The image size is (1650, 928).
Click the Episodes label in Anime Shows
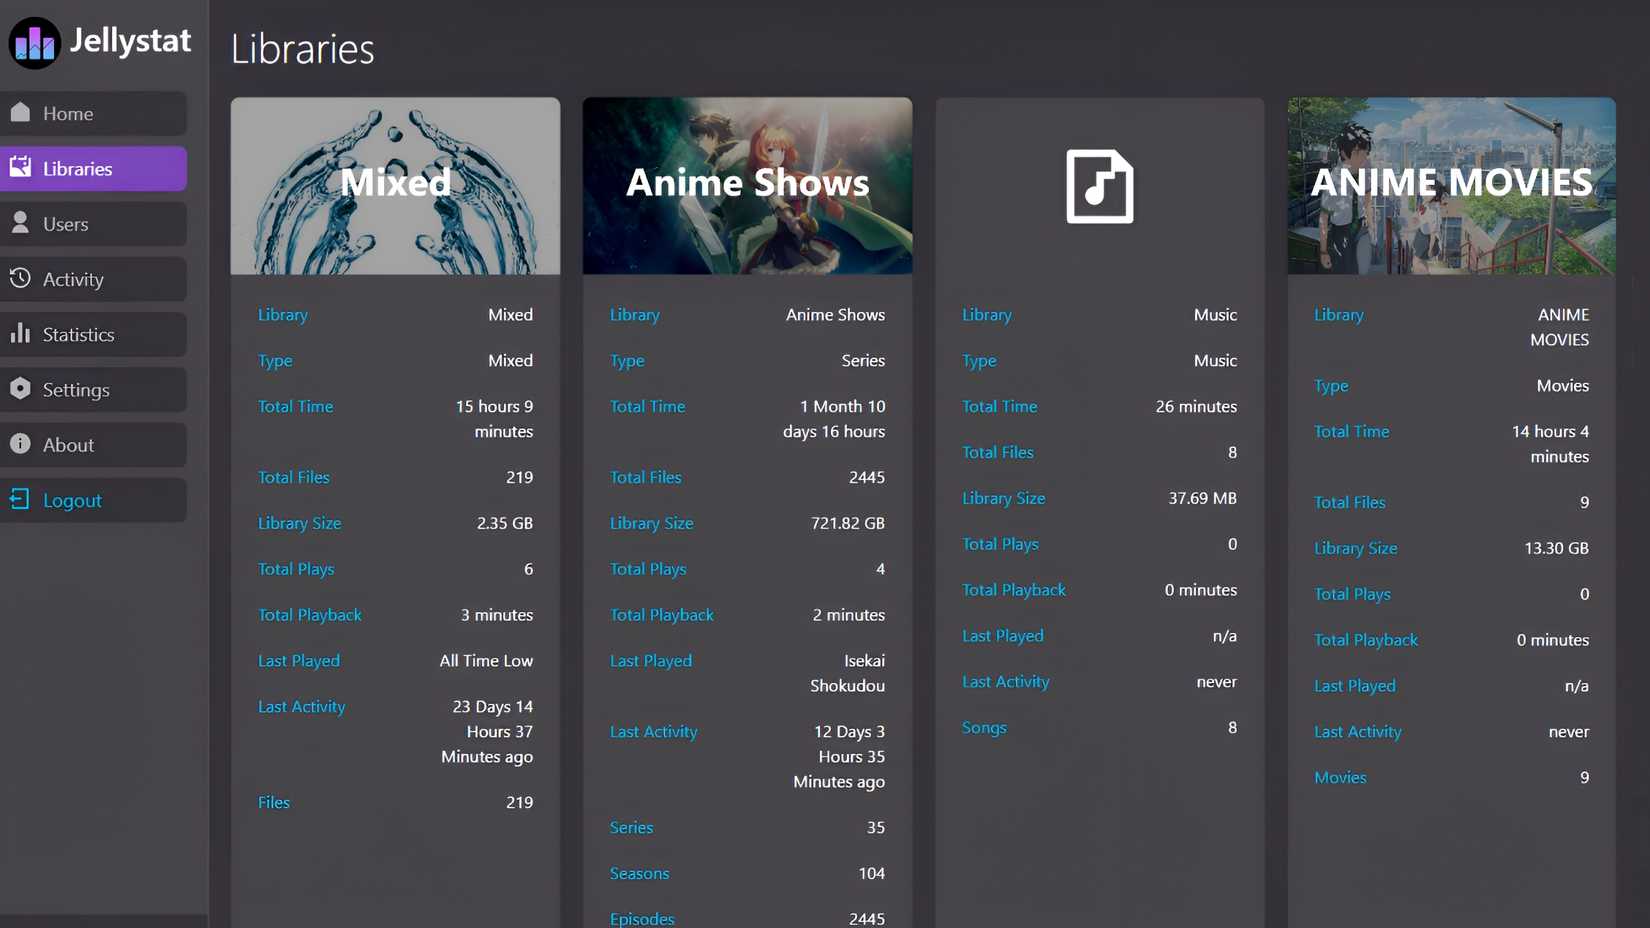[x=642, y=918]
